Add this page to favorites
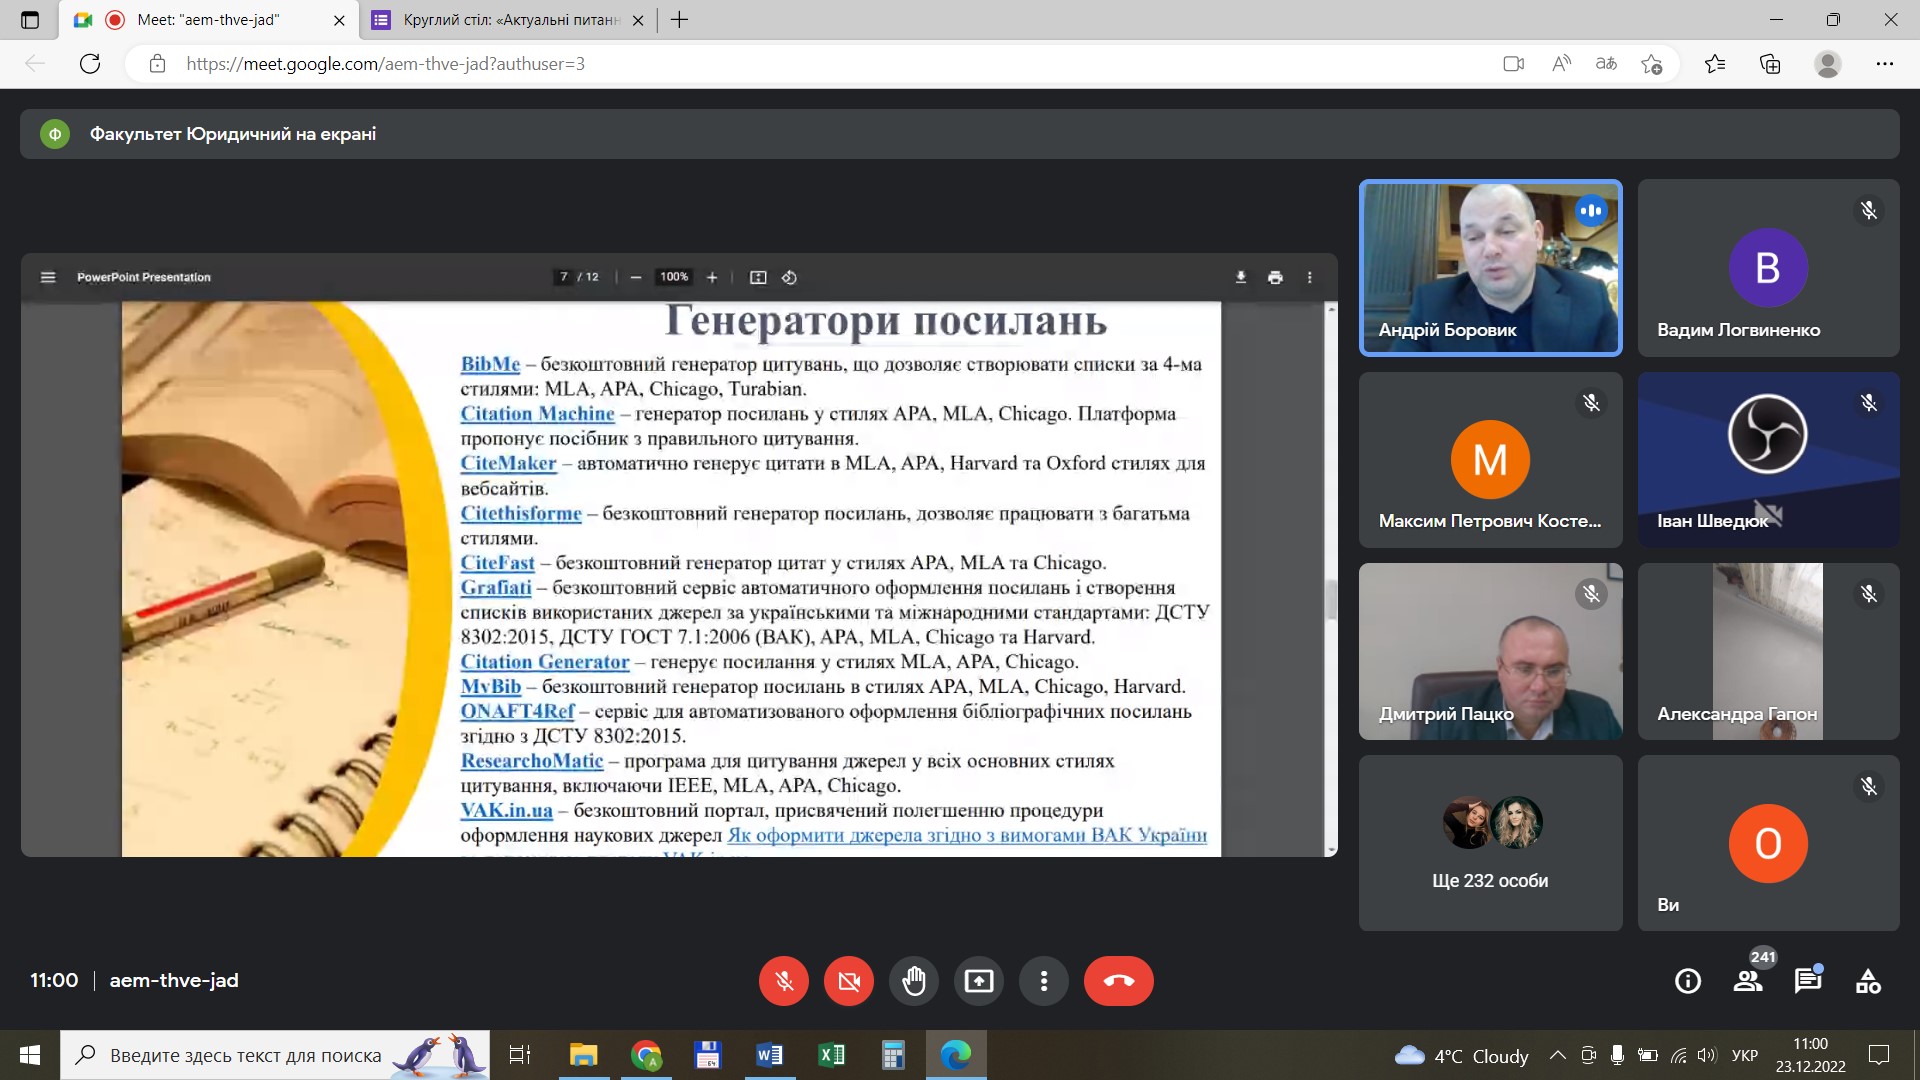The width and height of the screenshot is (1920, 1080). 1651,64
